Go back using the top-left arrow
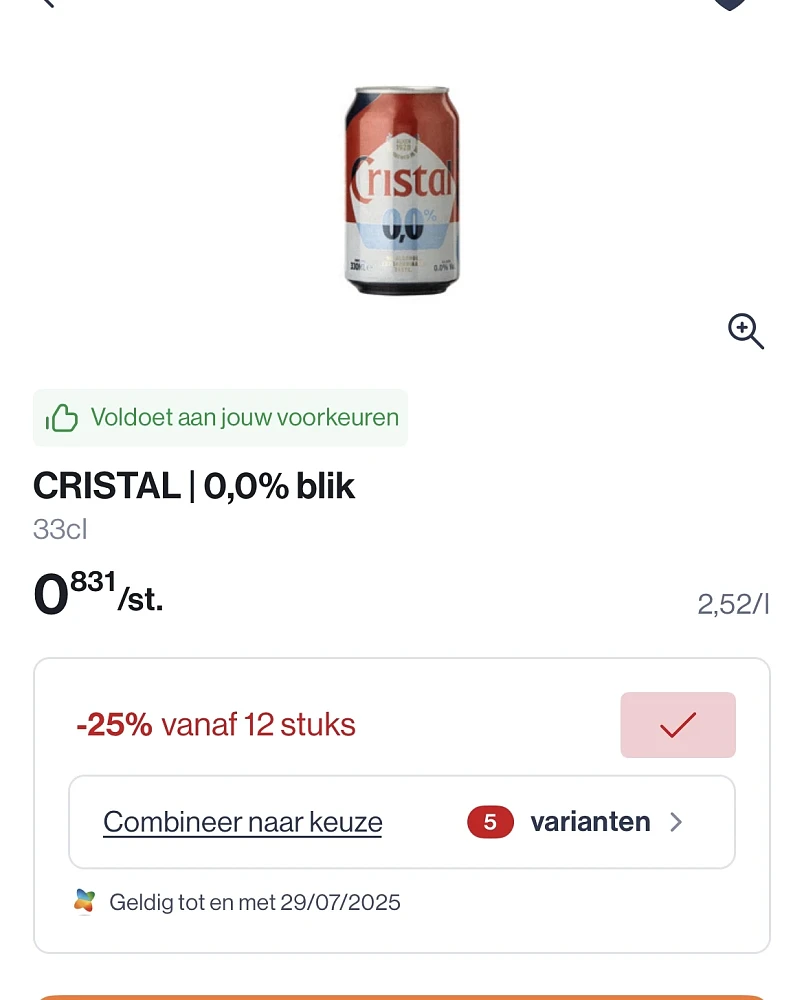The image size is (804, 1000). [x=47, y=3]
